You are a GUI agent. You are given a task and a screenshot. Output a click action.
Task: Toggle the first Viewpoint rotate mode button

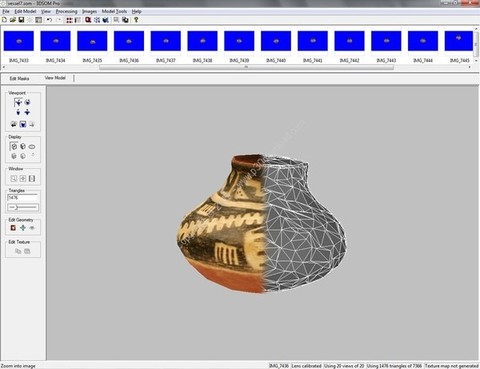[x=18, y=102]
